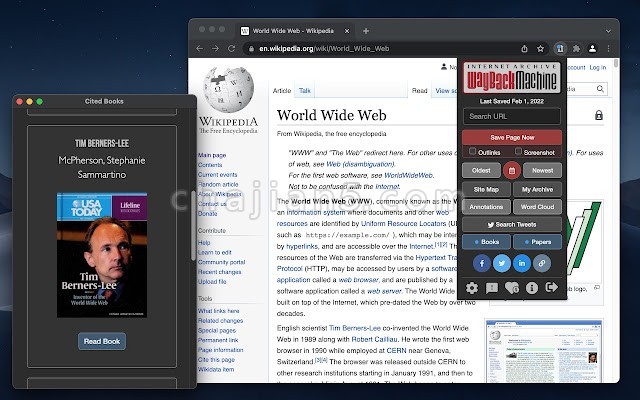Expand the tab search chevron in Chrome

coord(608,31)
